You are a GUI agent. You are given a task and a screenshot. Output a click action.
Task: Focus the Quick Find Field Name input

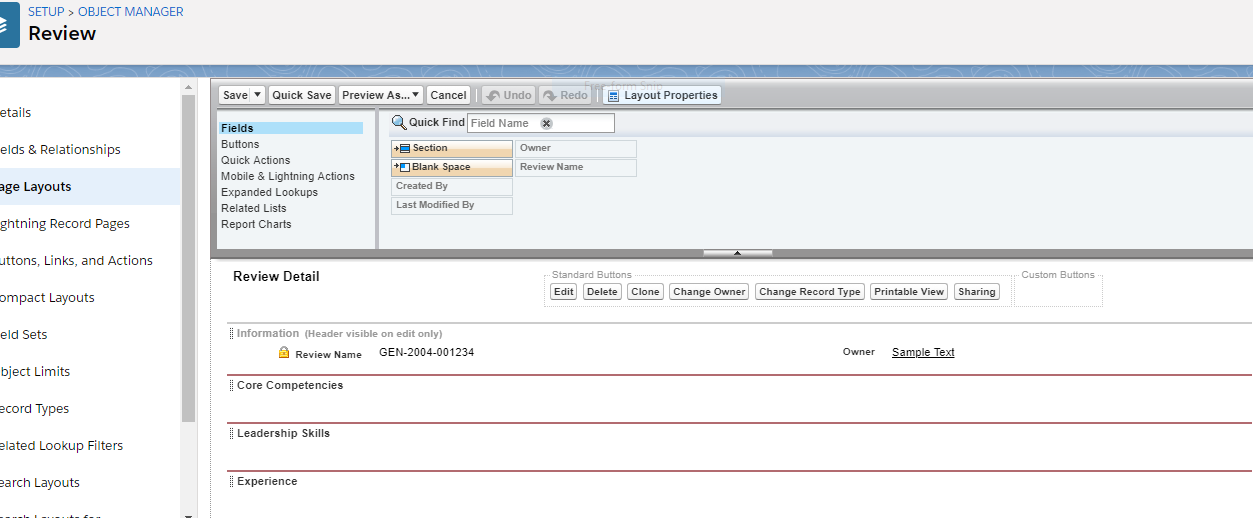click(503, 123)
